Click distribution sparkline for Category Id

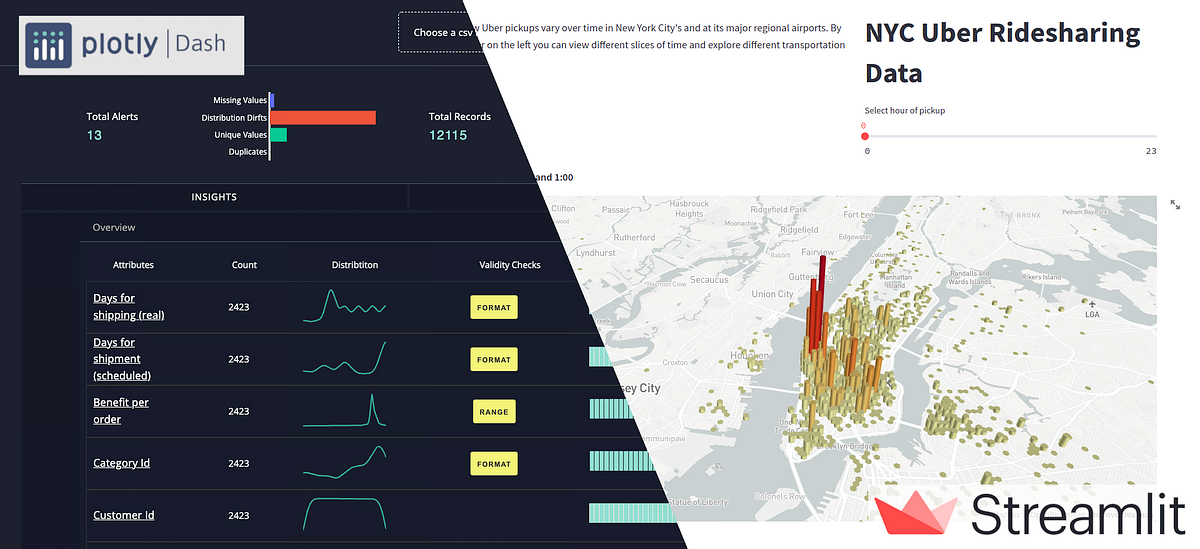pos(344,462)
